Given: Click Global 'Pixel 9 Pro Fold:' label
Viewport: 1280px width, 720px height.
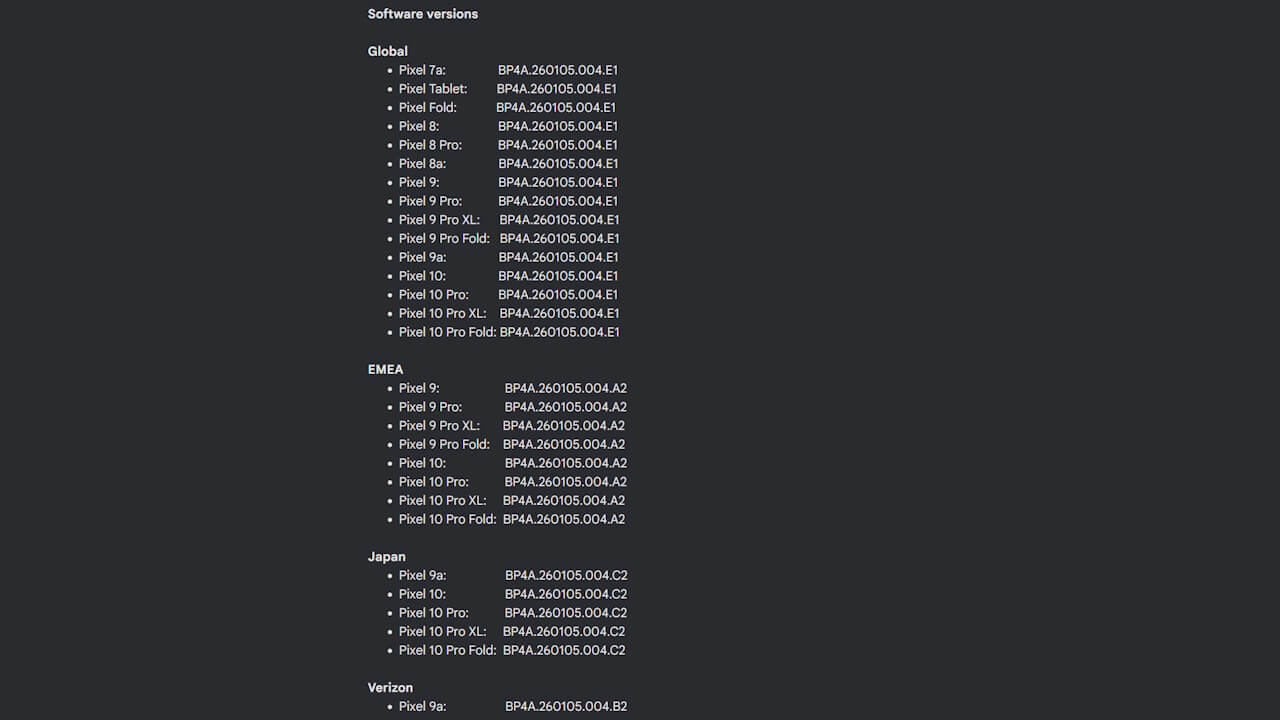Looking at the screenshot, I should (x=444, y=238).
